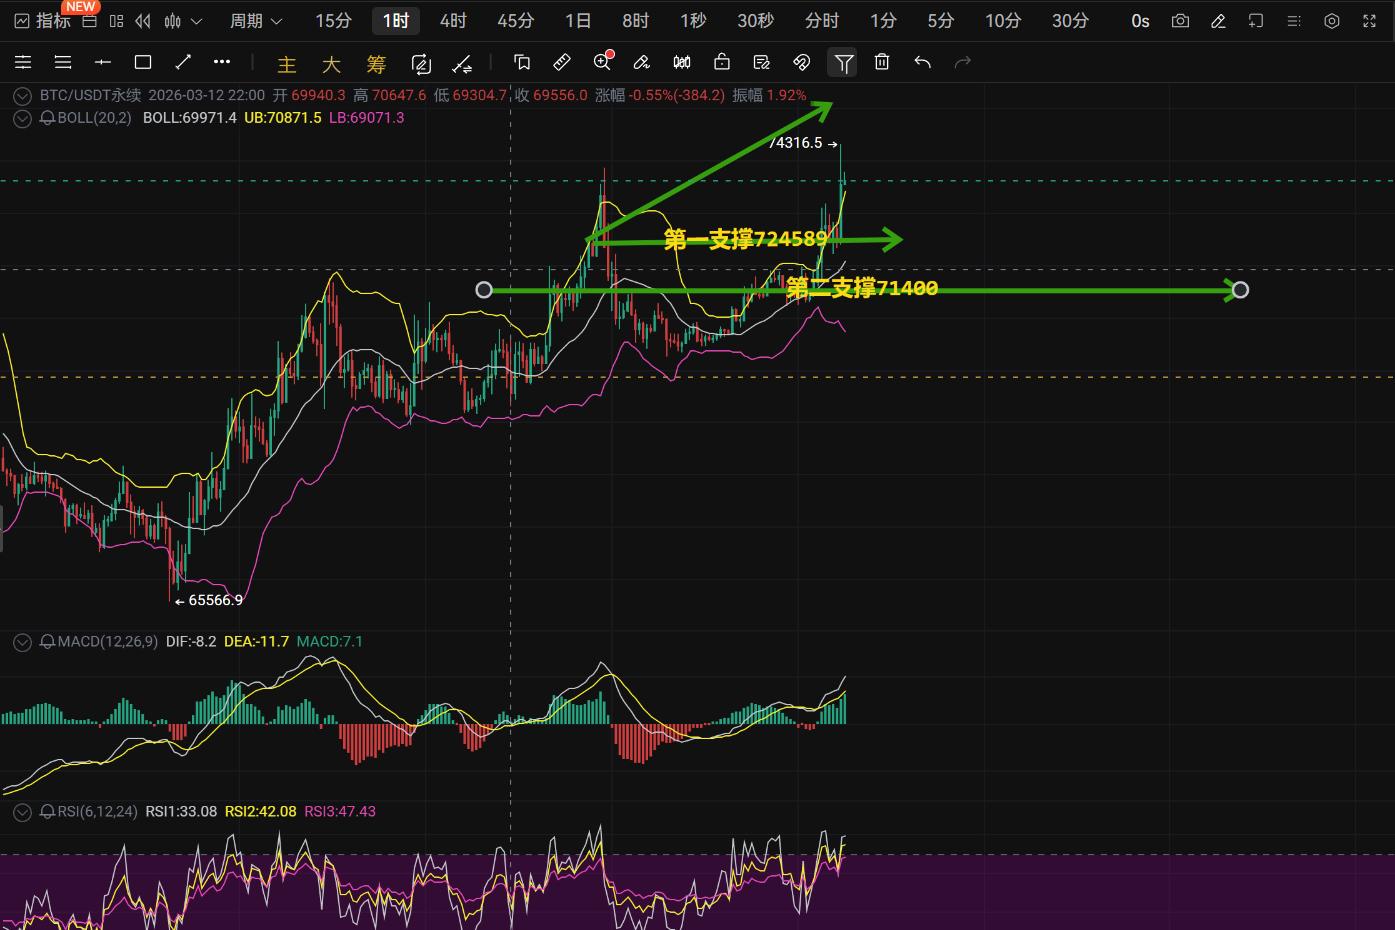Click the 0s replay speed control

1139,20
